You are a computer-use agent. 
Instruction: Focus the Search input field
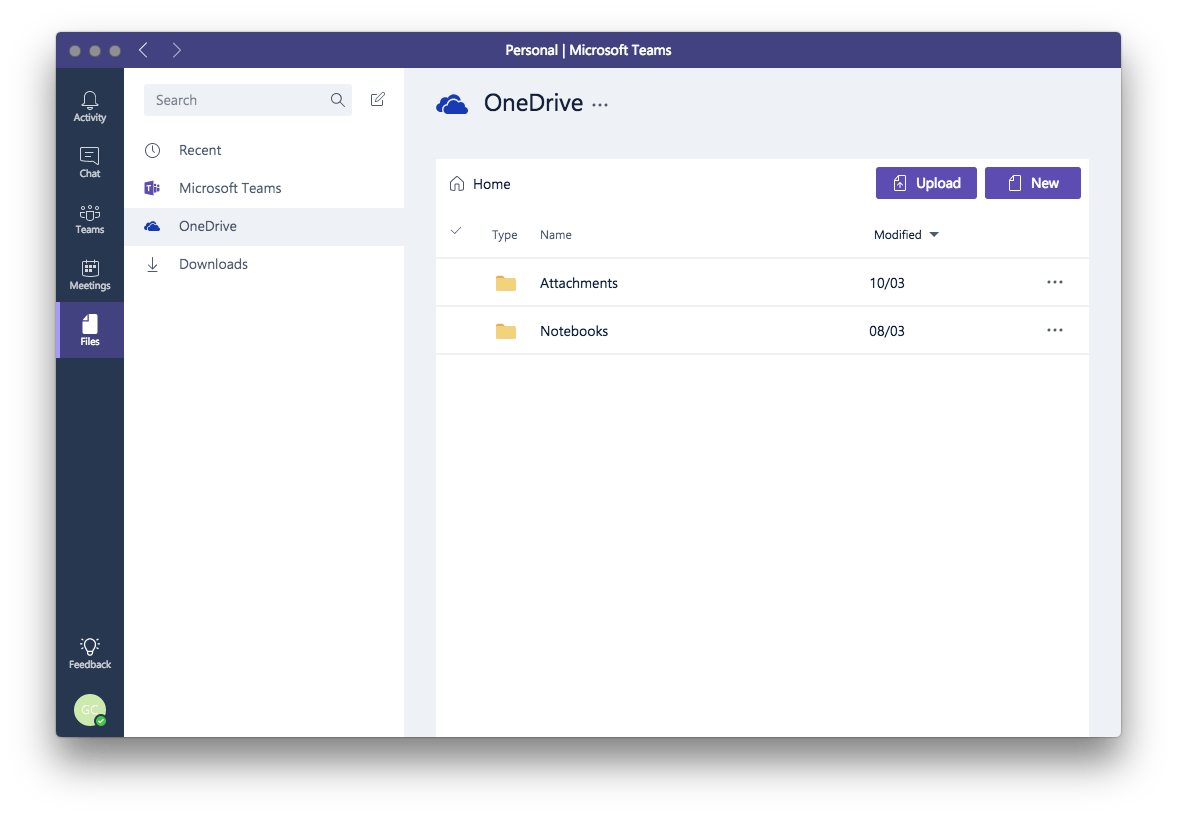(248, 100)
